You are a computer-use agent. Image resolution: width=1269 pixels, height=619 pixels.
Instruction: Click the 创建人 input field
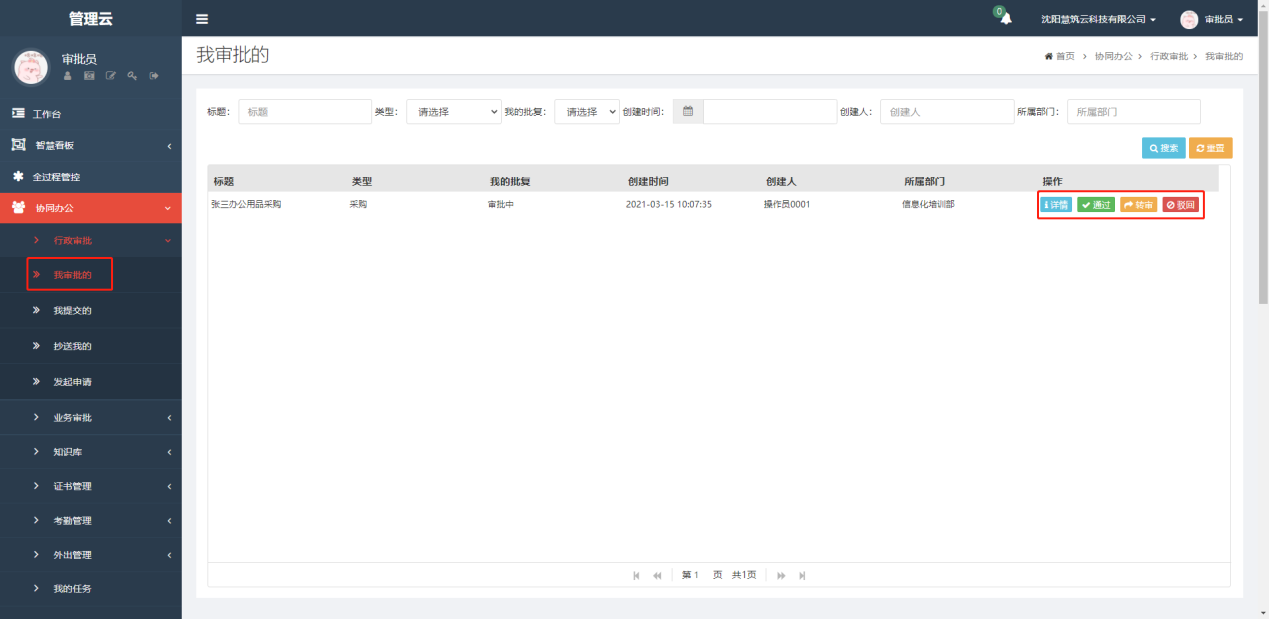click(x=947, y=112)
